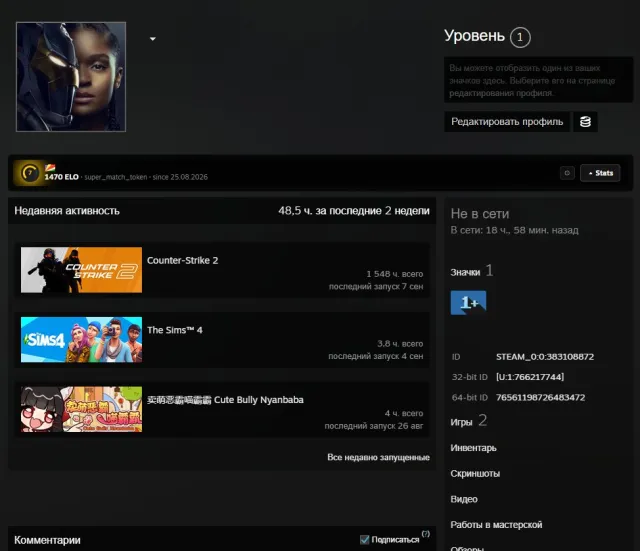Click the Редактировать профиль button
This screenshot has width=640, height=551.
pos(507,122)
